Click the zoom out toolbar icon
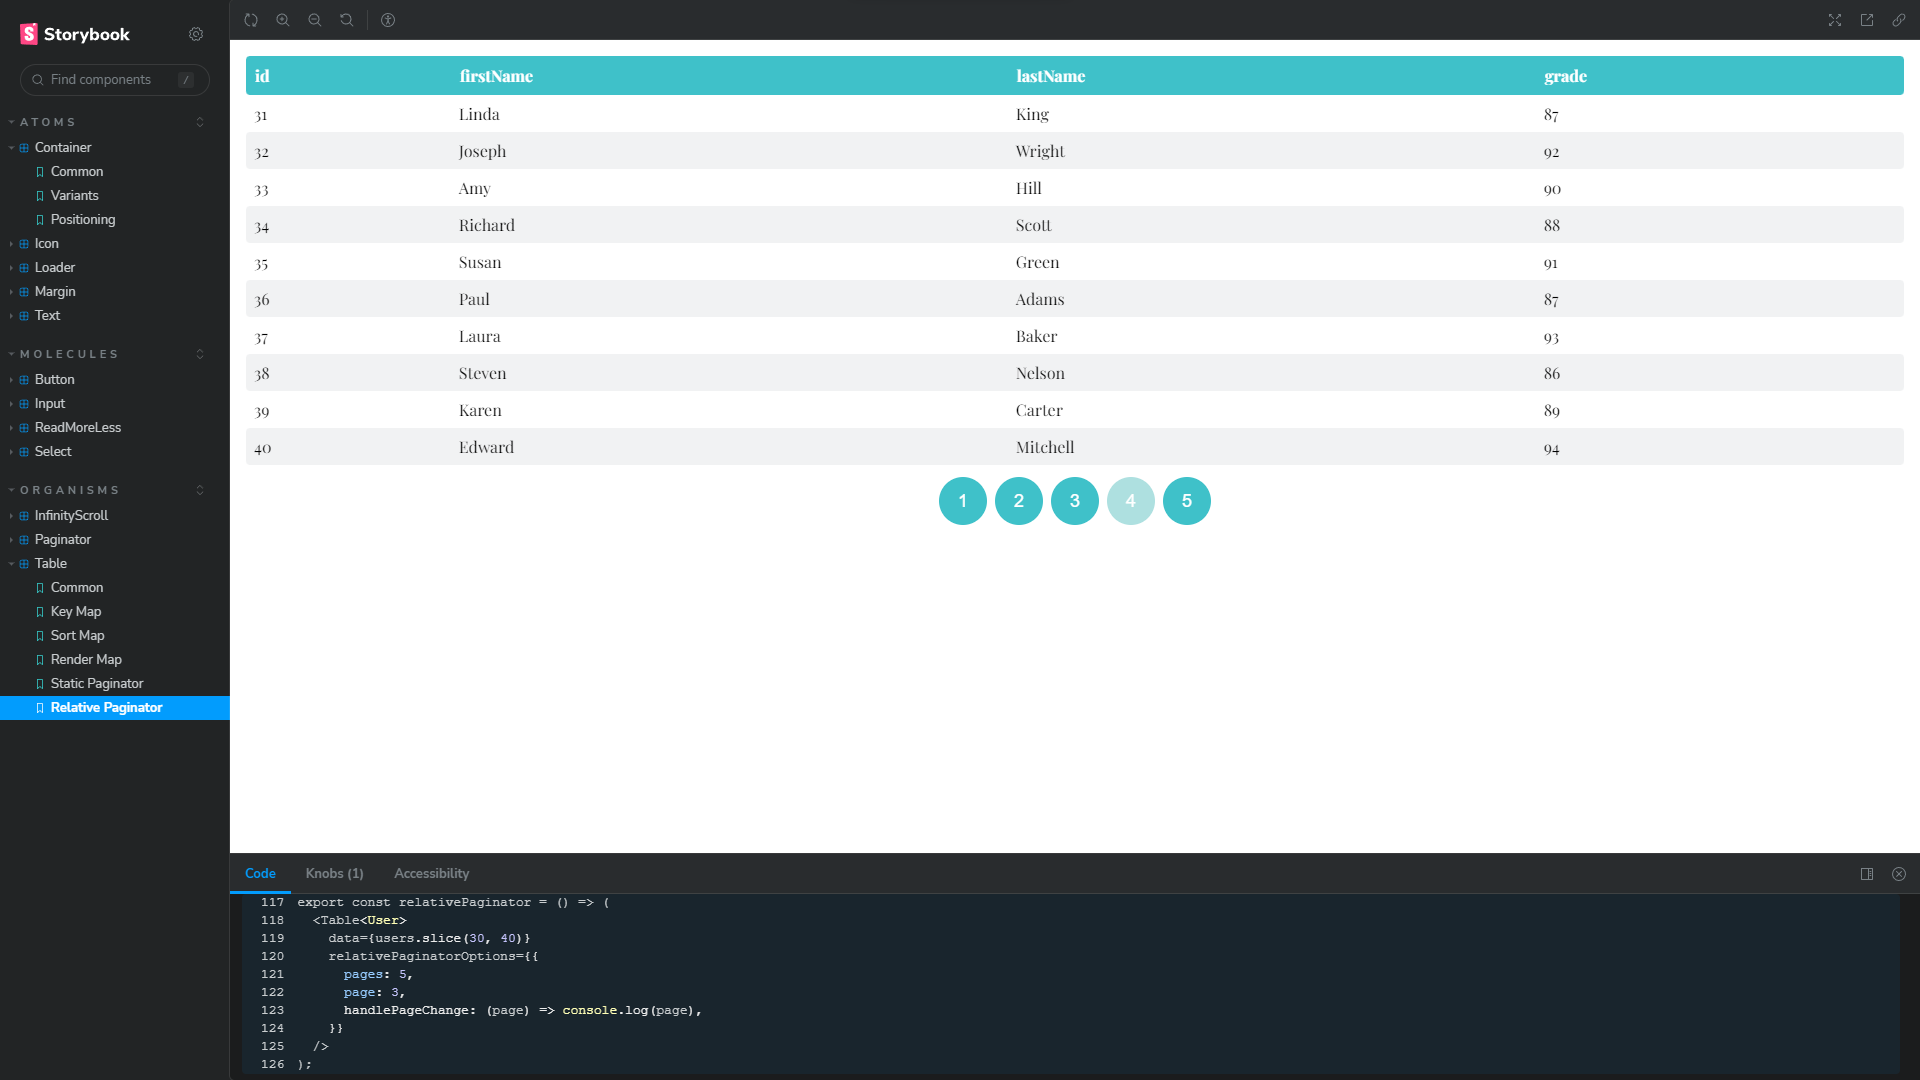Viewport: 1920px width, 1080px height. (x=315, y=20)
